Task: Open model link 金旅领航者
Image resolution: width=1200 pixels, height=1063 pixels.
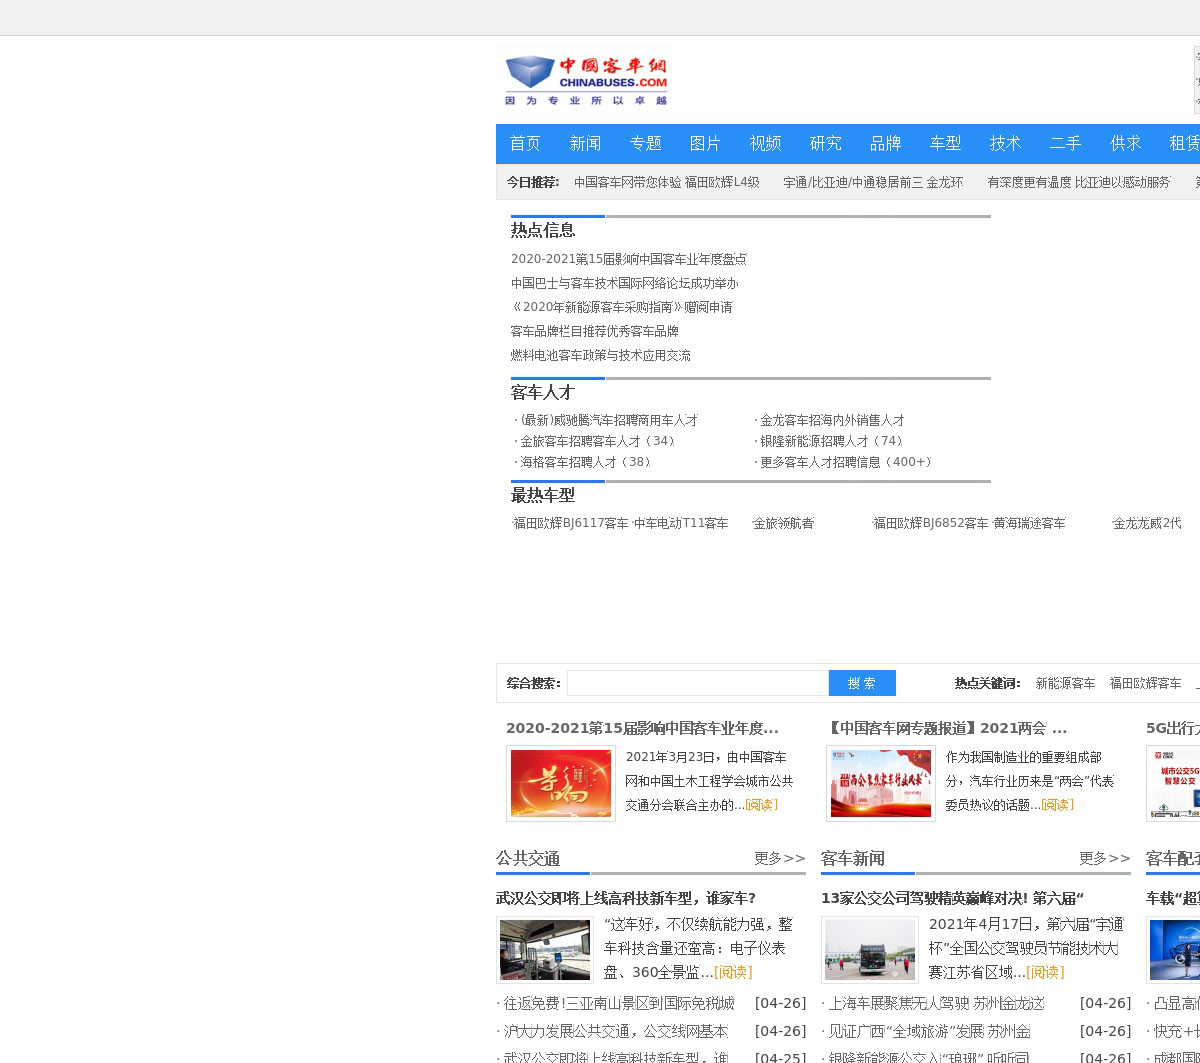Action: (x=783, y=523)
